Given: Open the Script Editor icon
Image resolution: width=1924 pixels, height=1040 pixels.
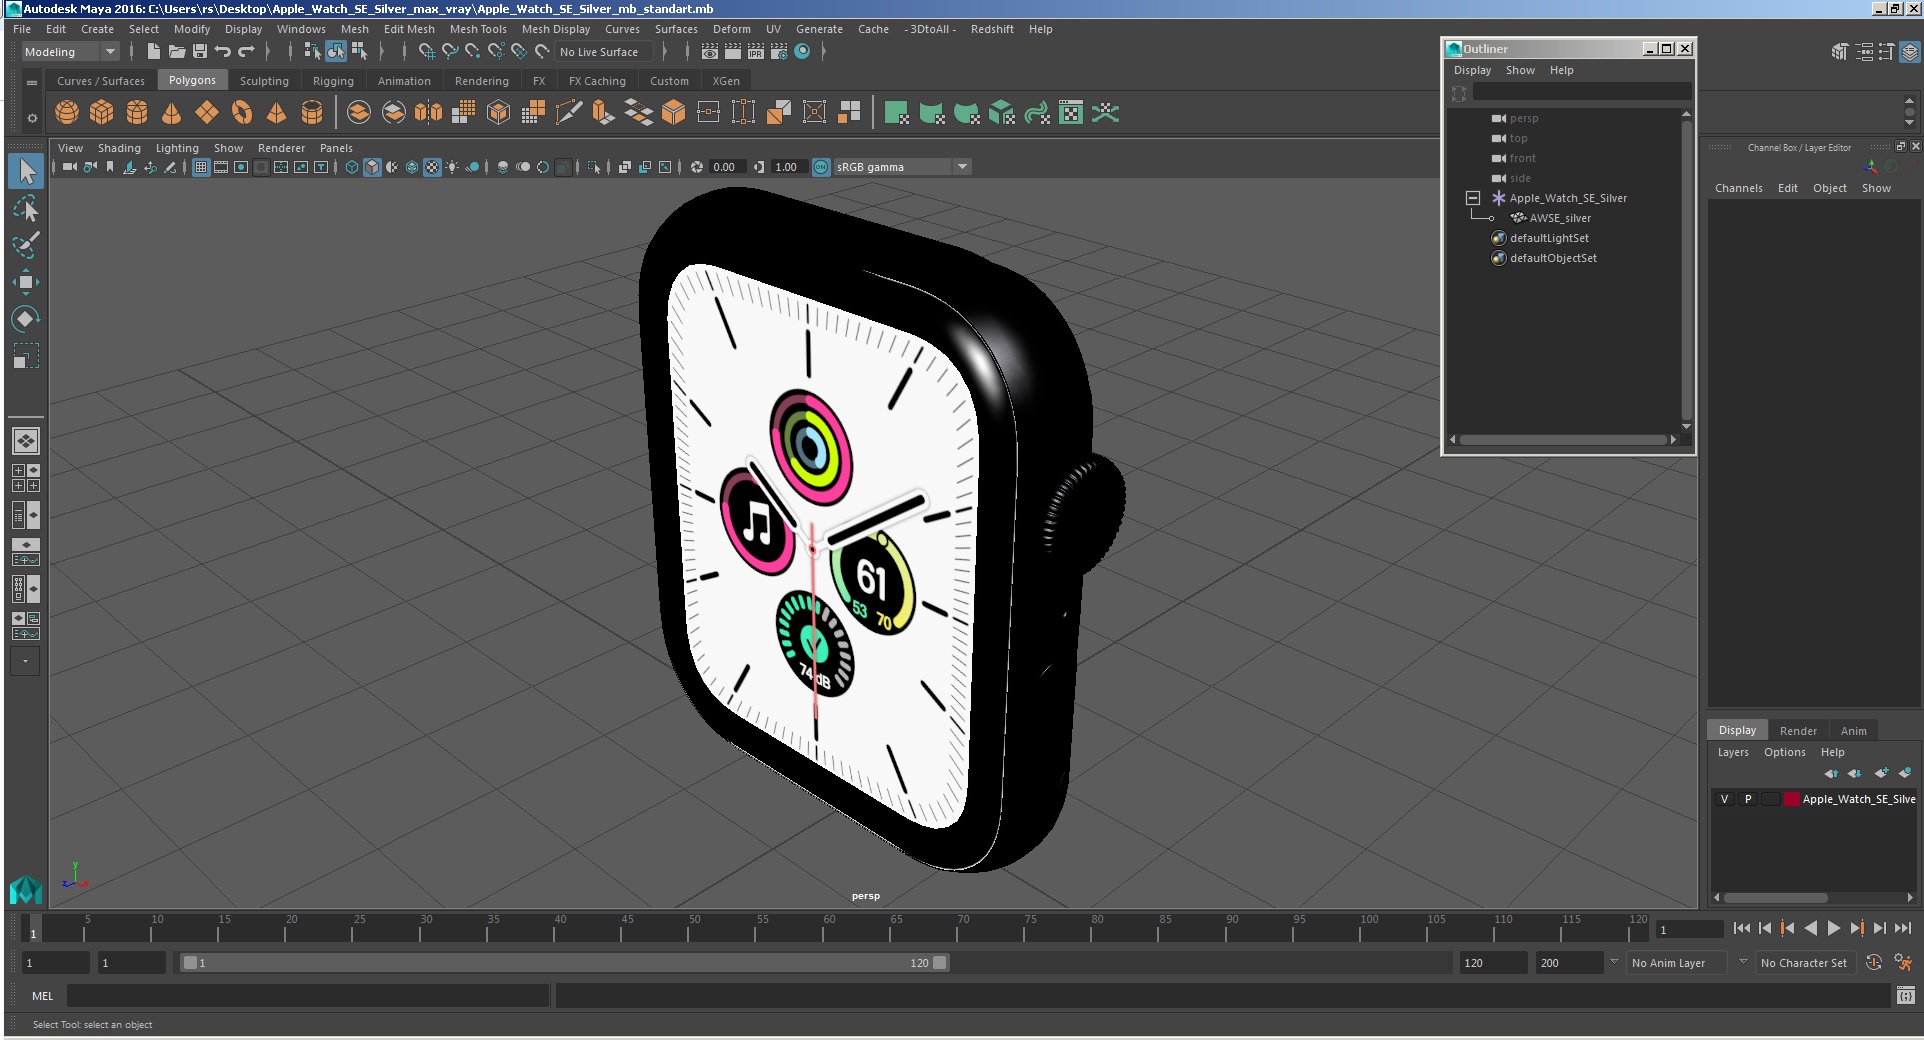Looking at the screenshot, I should [1906, 995].
